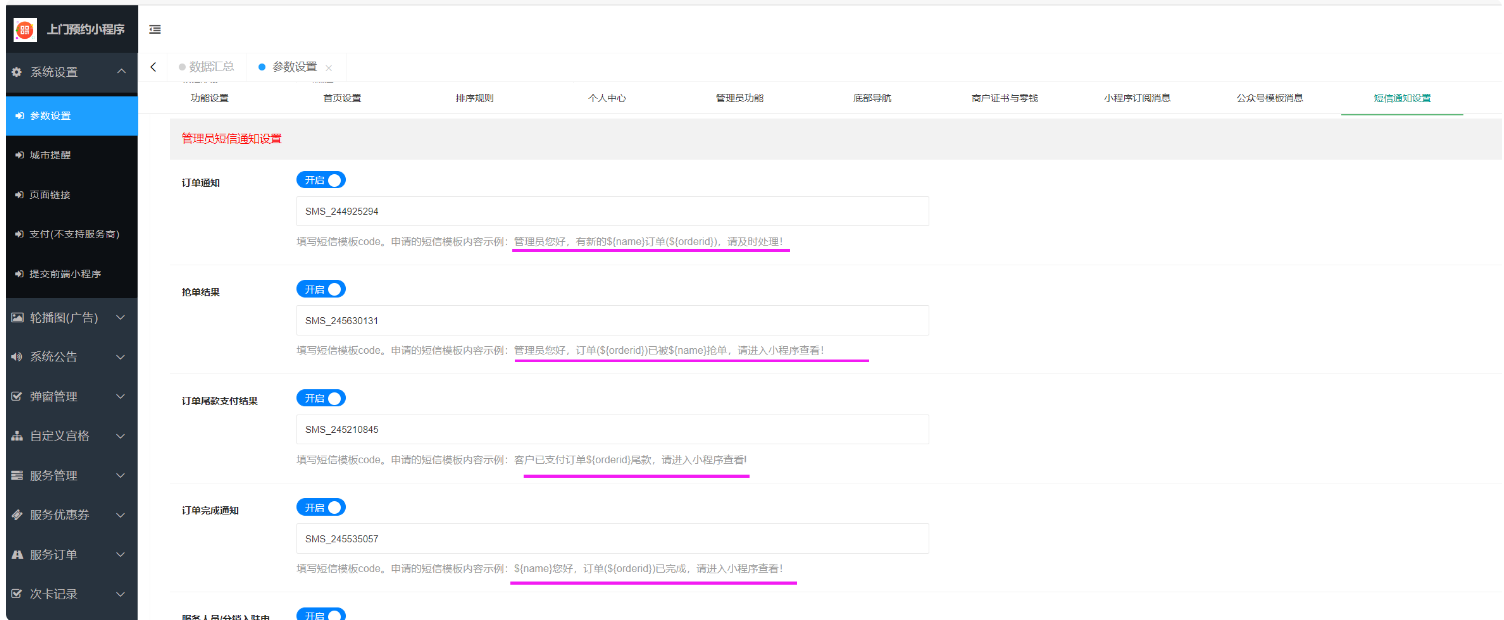The width and height of the screenshot is (1504, 620).
Task: Click the 订单通知 template code field SMS_244925294
Action: 613,211
